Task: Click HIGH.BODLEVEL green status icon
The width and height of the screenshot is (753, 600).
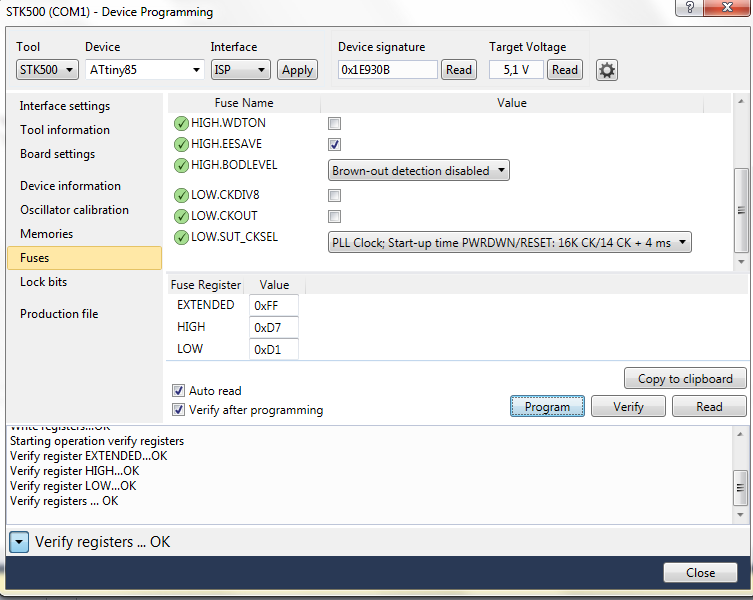Action: pyautogui.click(x=181, y=165)
